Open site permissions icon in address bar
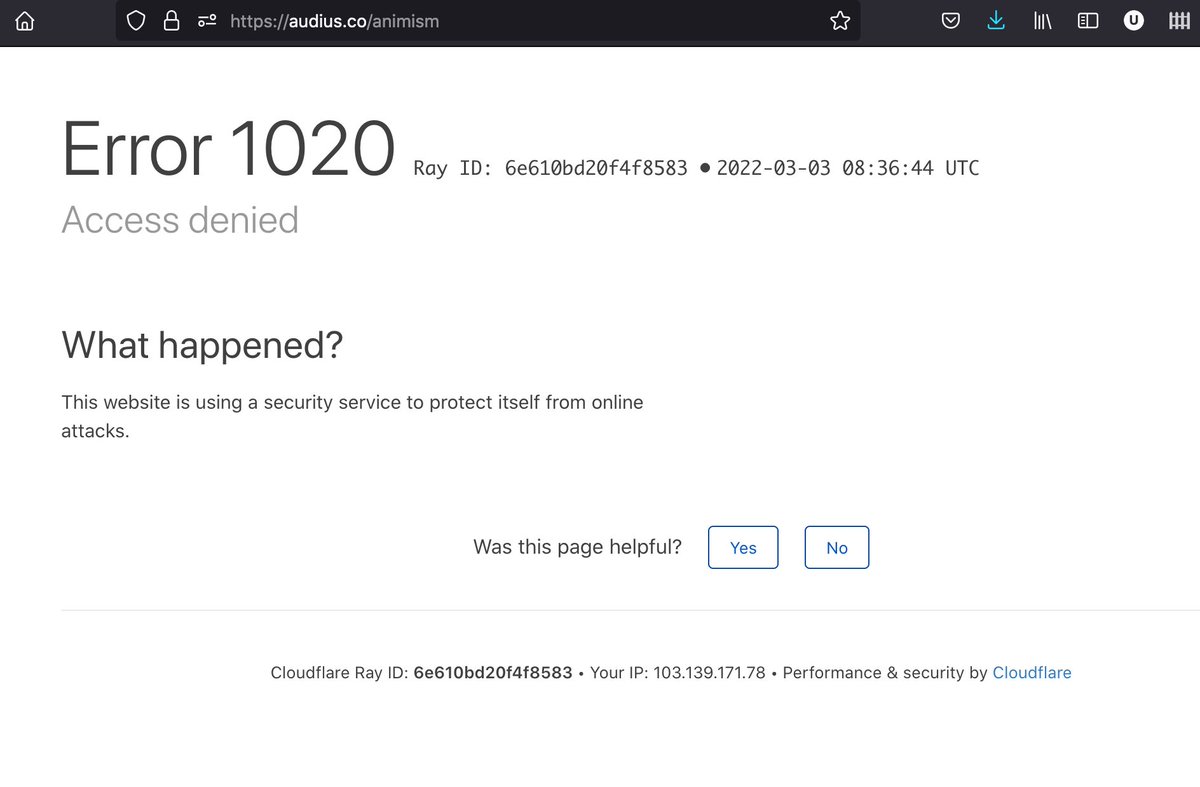1200x787 pixels. 207,21
